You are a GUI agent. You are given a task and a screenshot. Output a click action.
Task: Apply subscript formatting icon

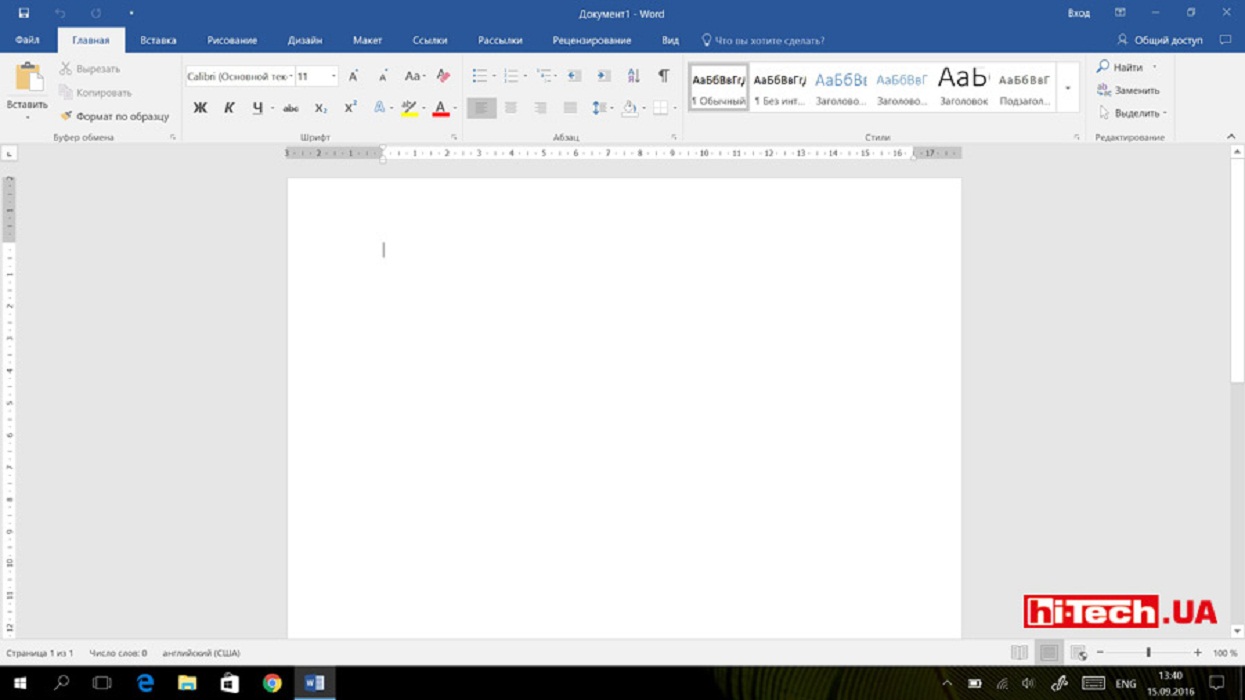click(x=320, y=108)
